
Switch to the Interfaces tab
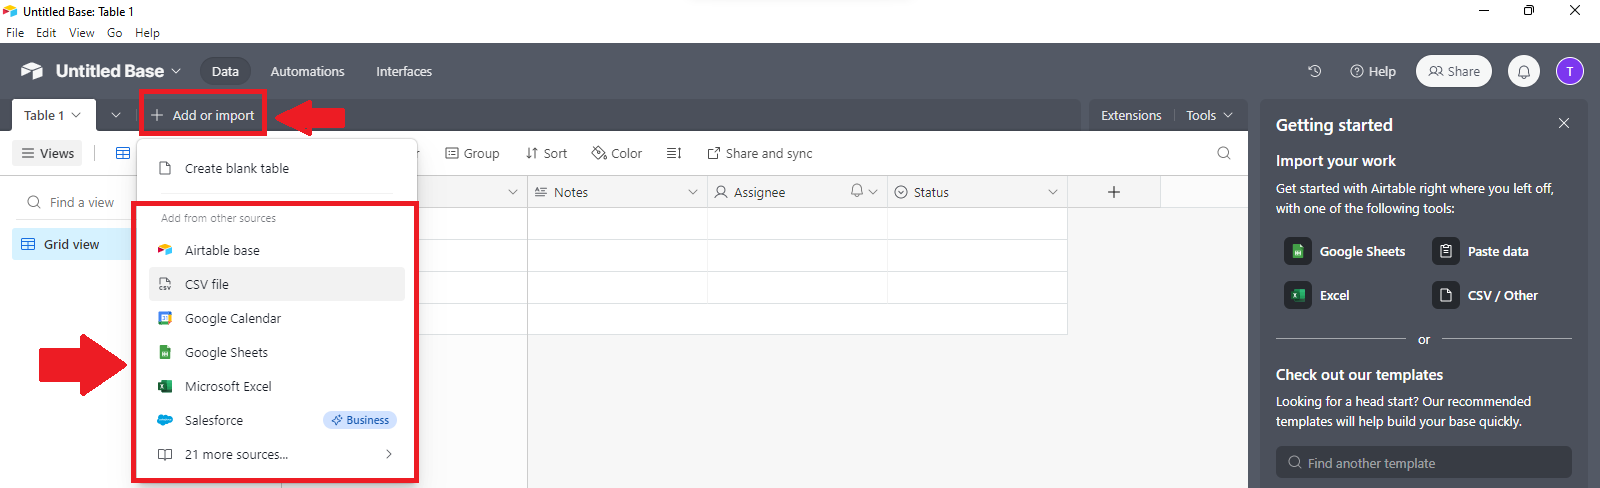click(x=404, y=71)
